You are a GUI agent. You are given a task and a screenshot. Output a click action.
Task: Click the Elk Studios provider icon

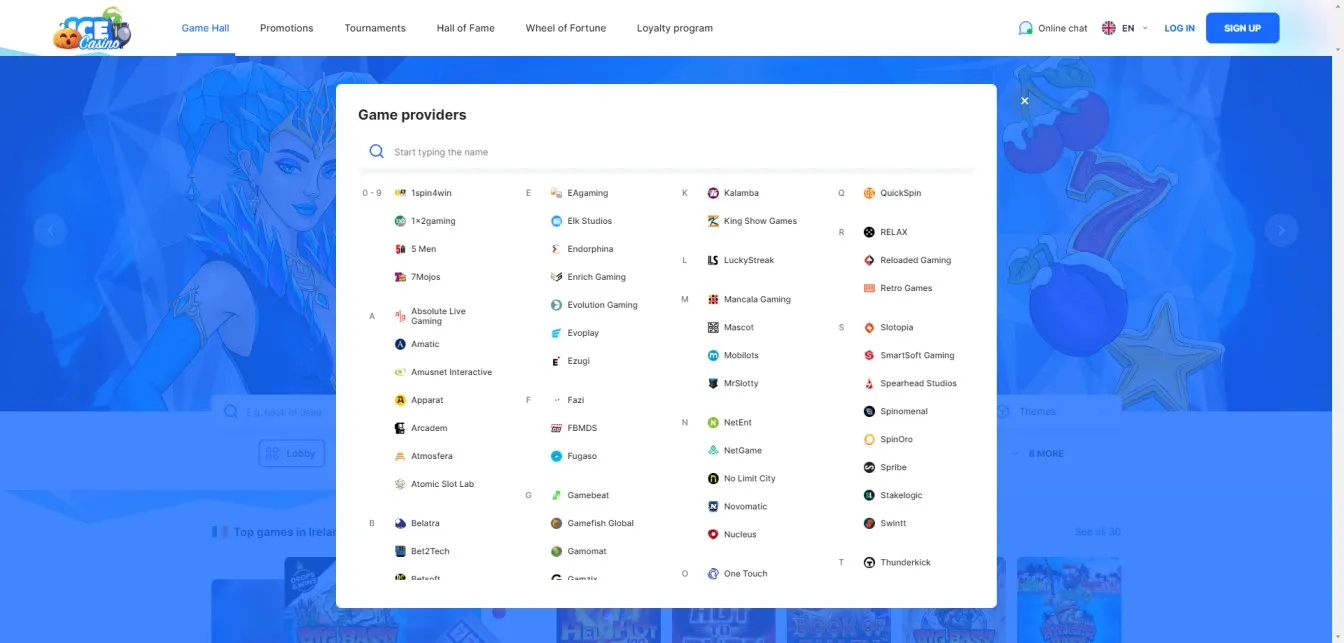pyautogui.click(x=557, y=221)
